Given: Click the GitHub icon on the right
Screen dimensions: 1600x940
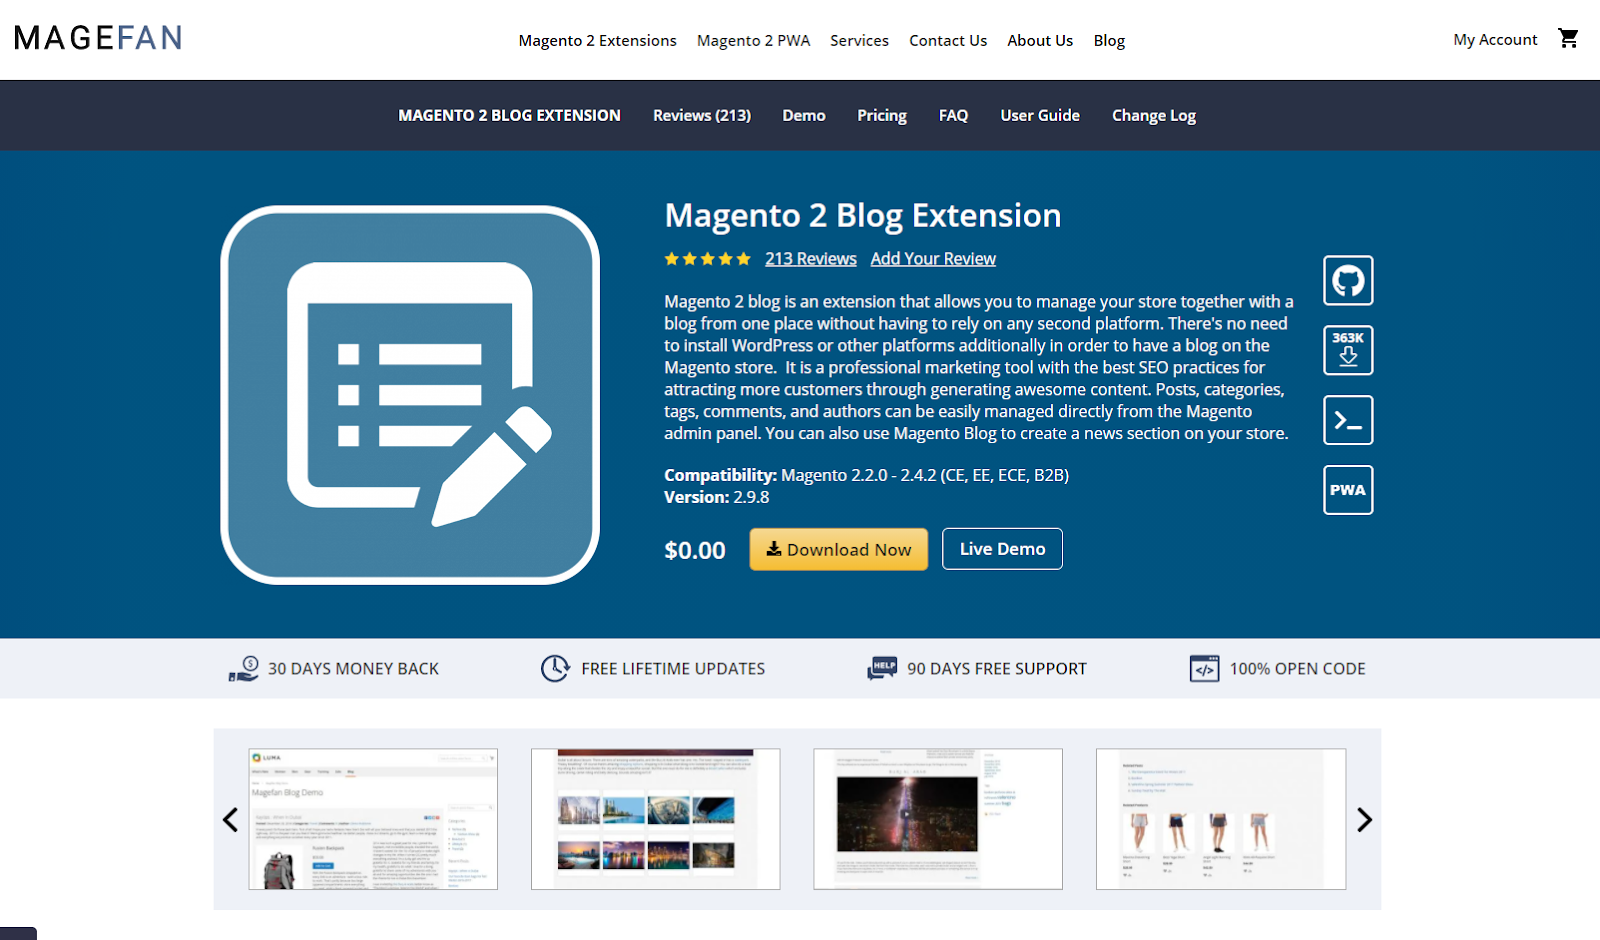Looking at the screenshot, I should click(x=1348, y=280).
